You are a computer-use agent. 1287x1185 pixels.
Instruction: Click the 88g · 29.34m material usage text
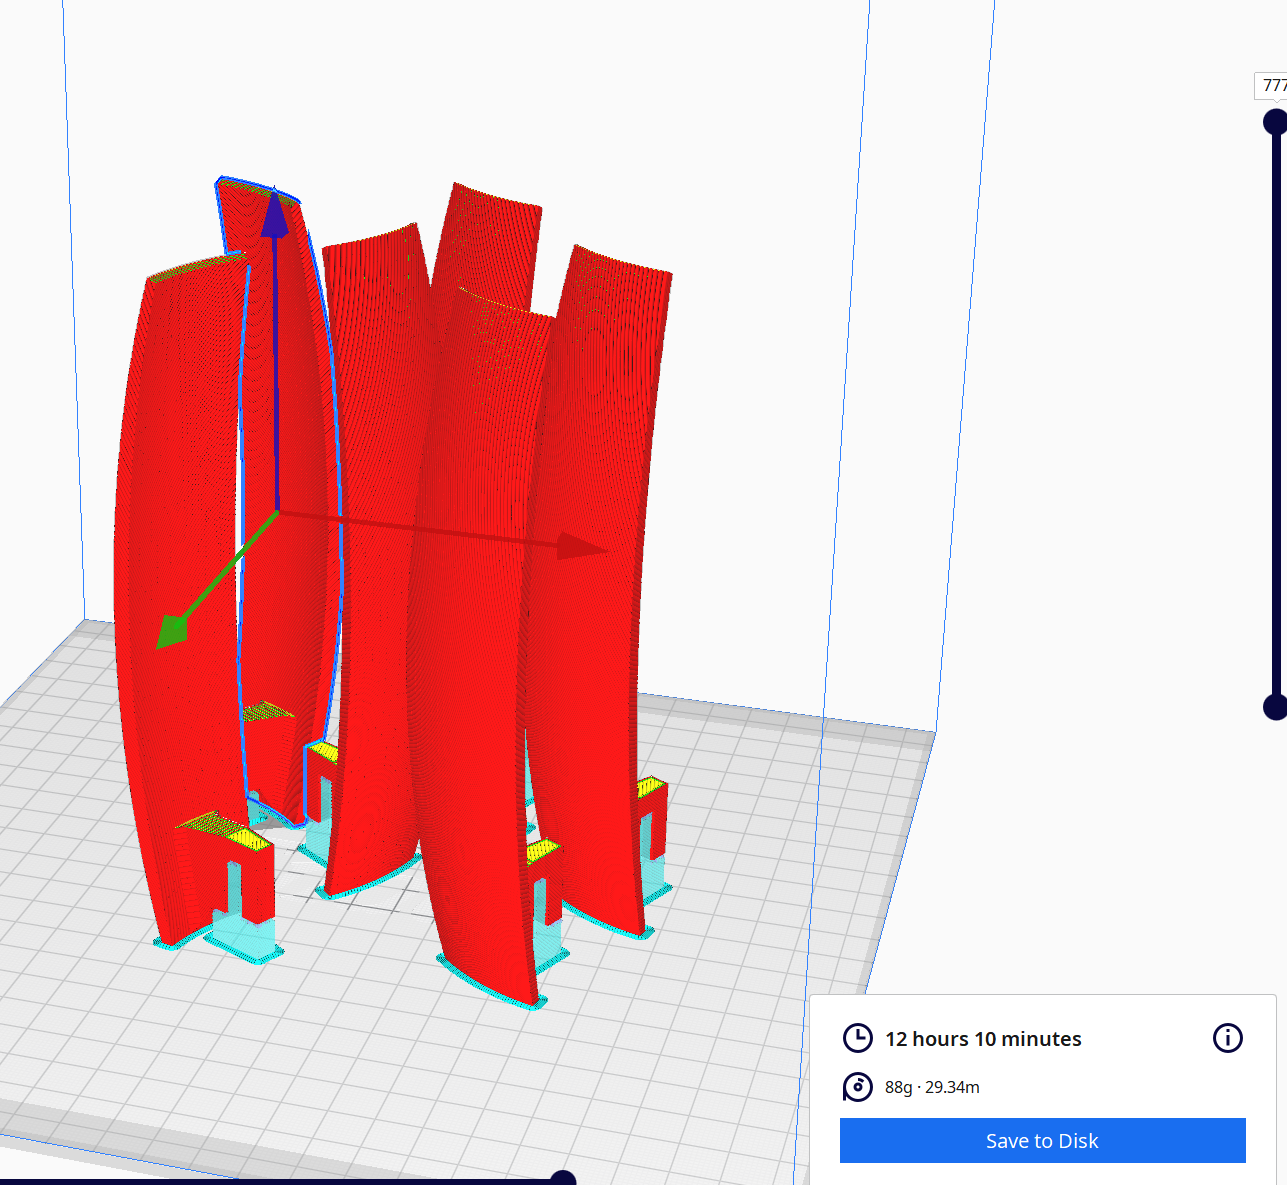coord(932,1087)
